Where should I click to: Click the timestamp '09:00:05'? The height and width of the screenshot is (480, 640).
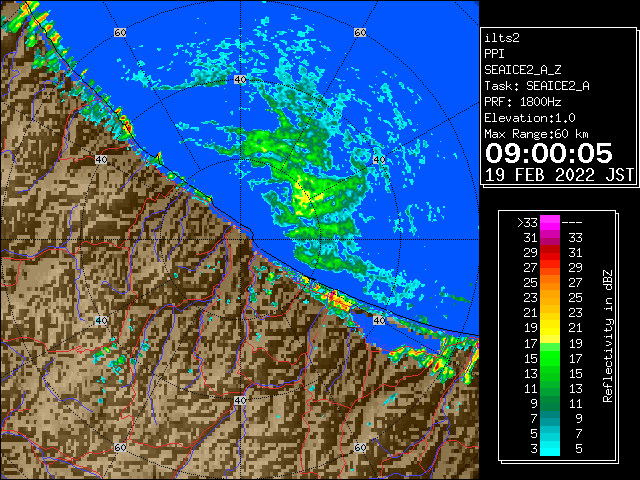pyautogui.click(x=549, y=153)
